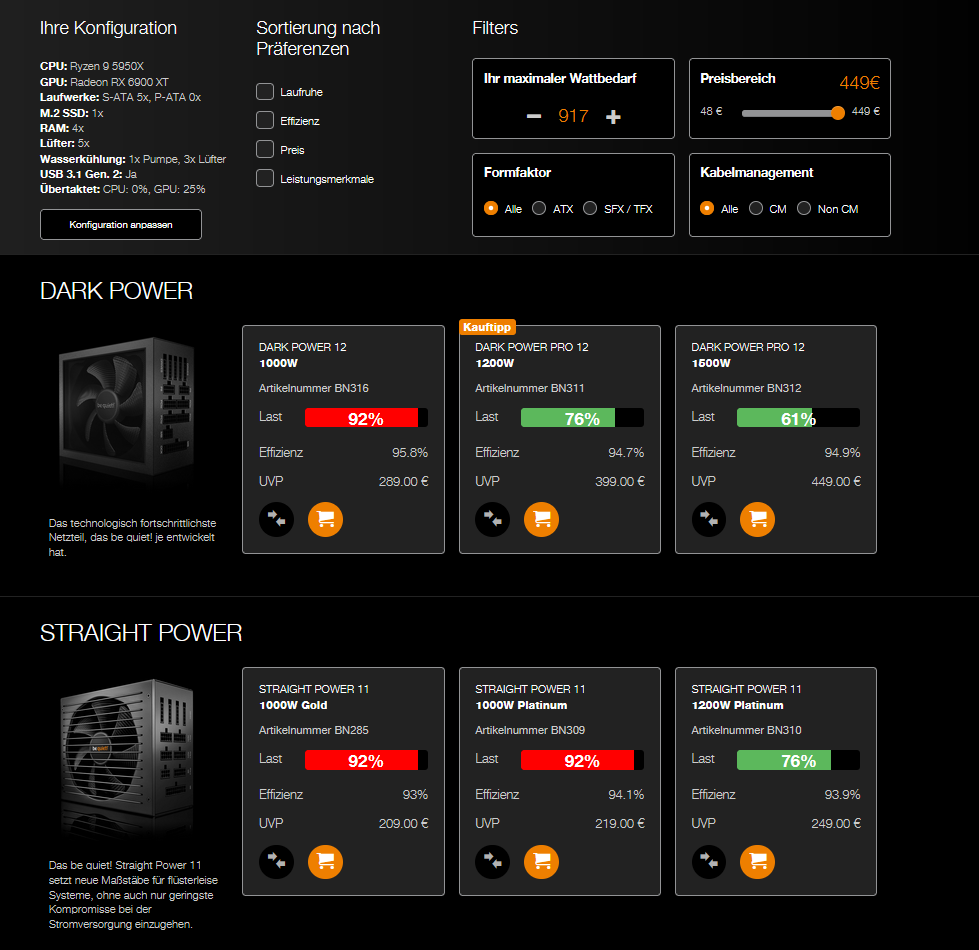This screenshot has width=979, height=950.
Task: Click the Kauftipp badge
Action: point(487,326)
